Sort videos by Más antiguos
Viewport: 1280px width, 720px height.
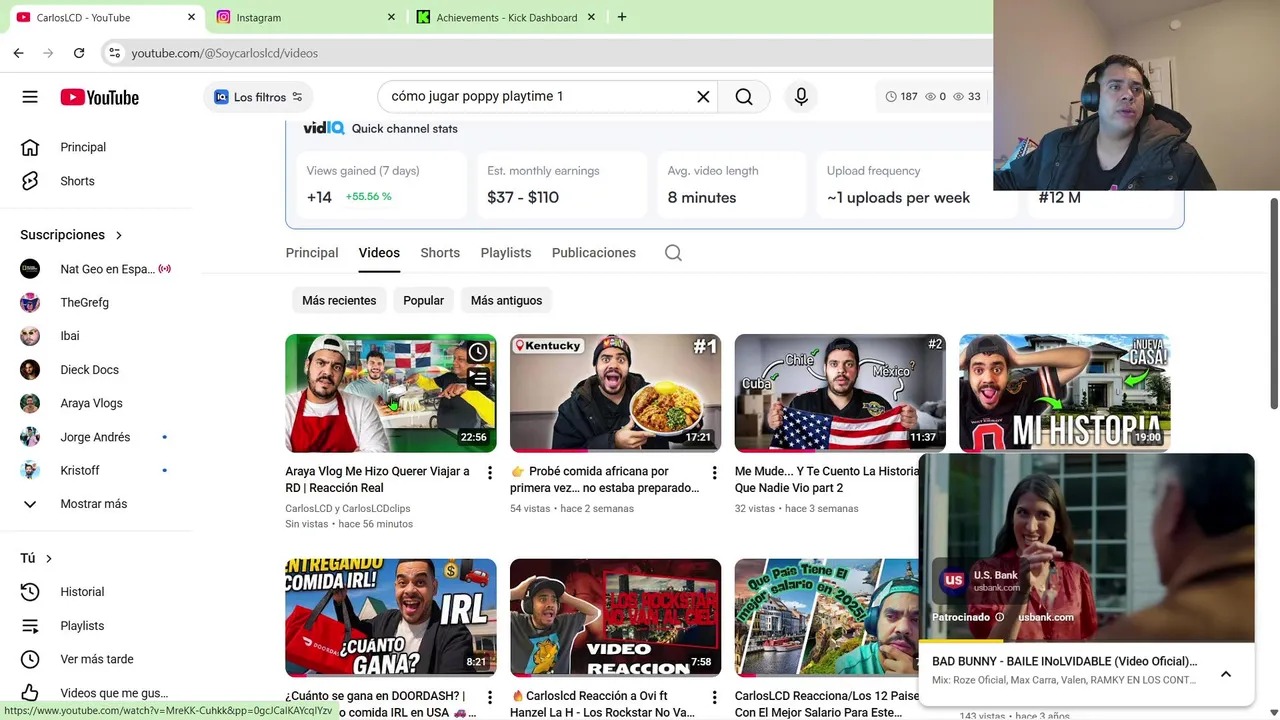tap(506, 300)
